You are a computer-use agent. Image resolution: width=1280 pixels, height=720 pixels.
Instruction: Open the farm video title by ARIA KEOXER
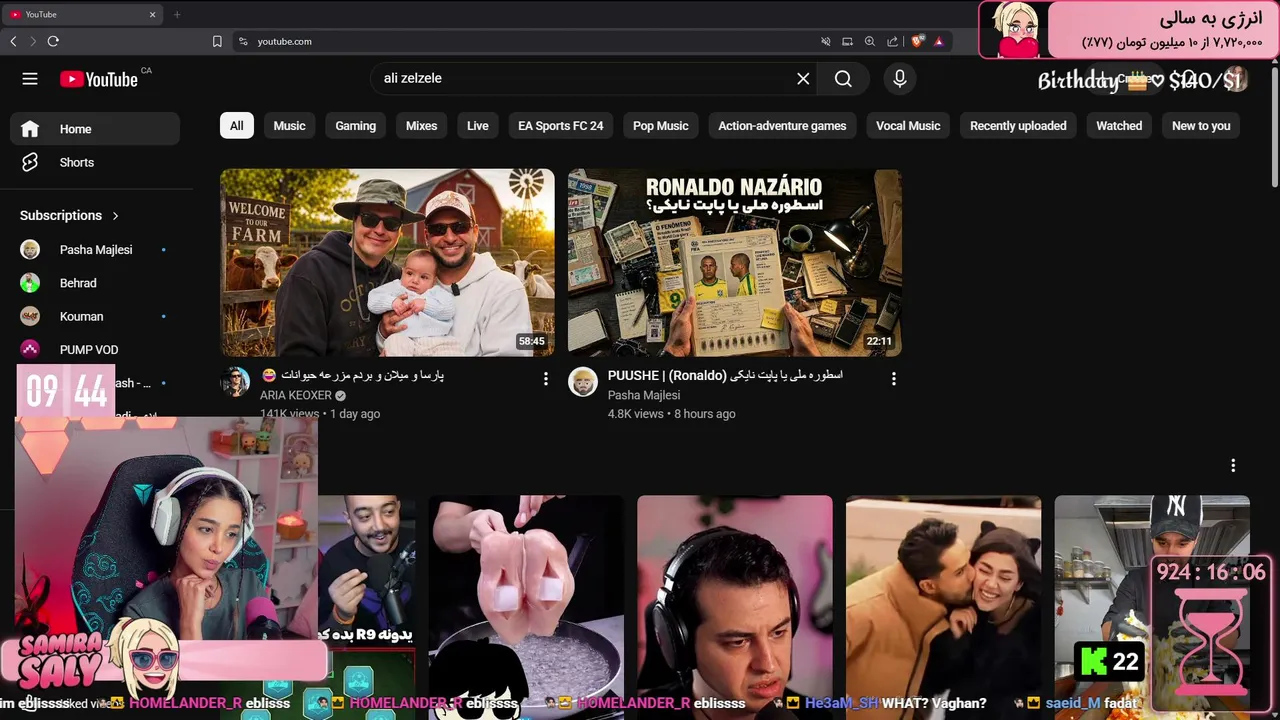[352, 375]
